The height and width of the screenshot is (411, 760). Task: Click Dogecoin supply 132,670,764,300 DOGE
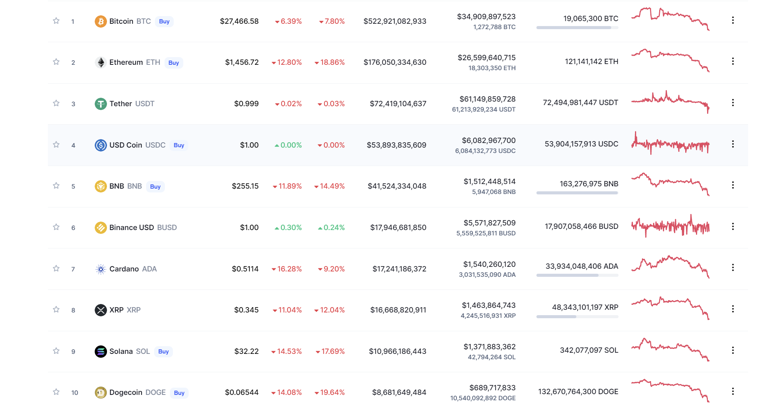[x=578, y=392]
